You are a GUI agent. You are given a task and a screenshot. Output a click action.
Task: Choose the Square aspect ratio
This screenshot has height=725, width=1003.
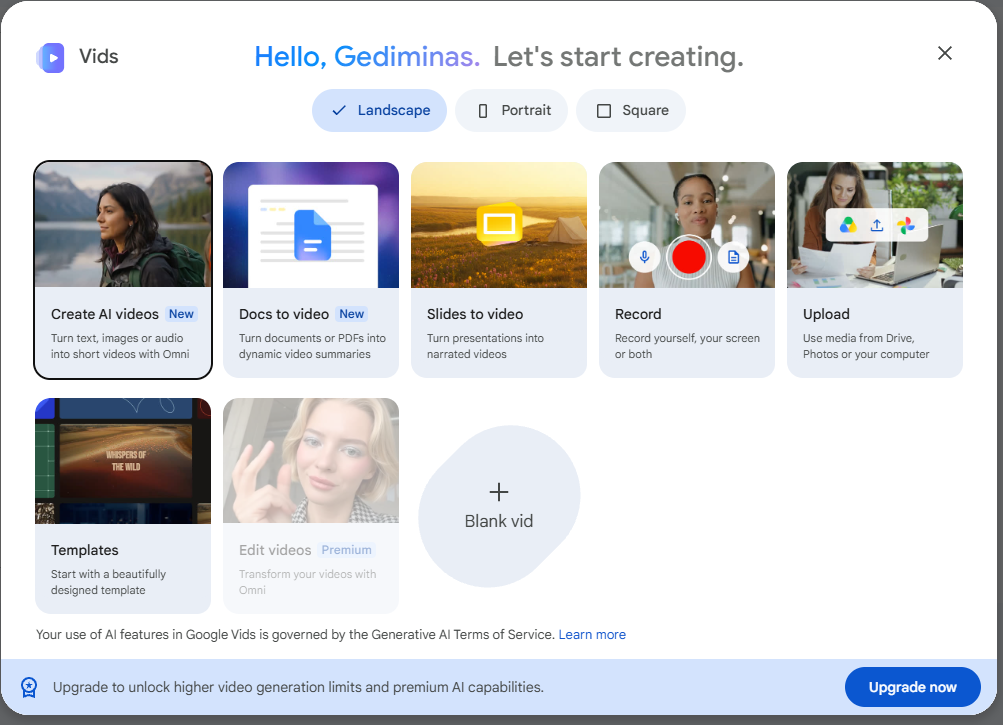click(x=631, y=111)
